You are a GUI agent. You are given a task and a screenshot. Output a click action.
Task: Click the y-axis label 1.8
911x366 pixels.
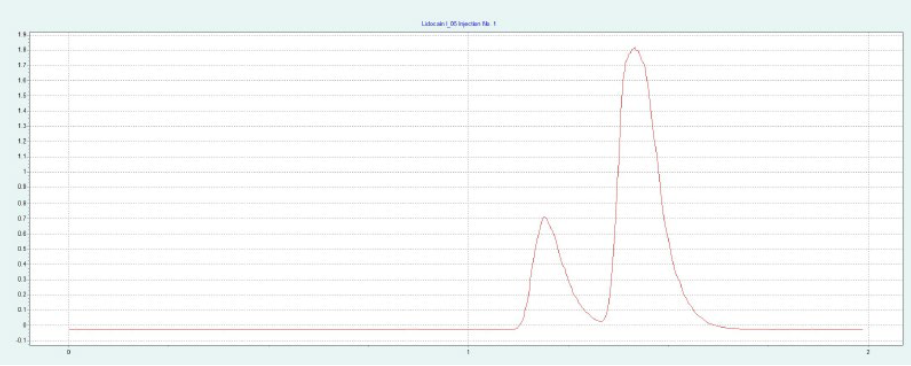click(x=23, y=50)
